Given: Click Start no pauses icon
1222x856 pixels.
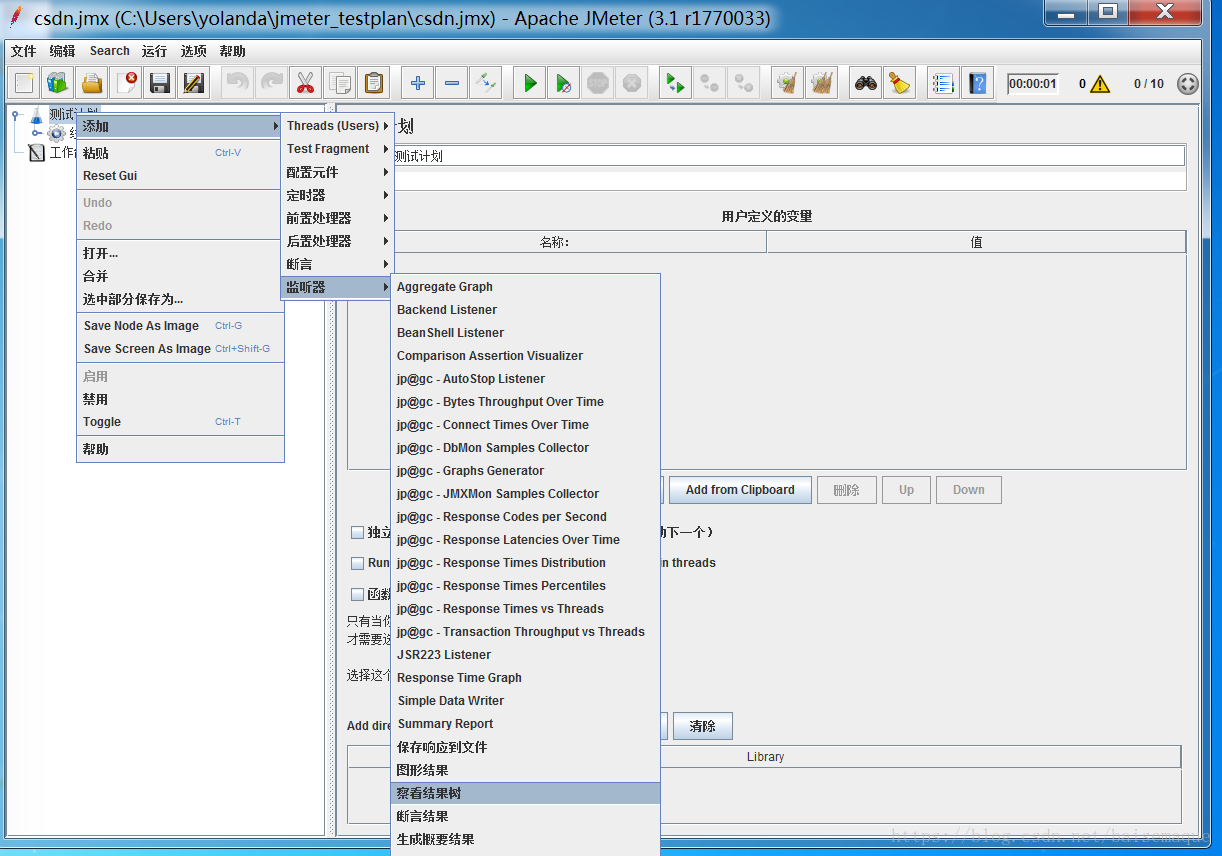Looking at the screenshot, I should pos(564,83).
